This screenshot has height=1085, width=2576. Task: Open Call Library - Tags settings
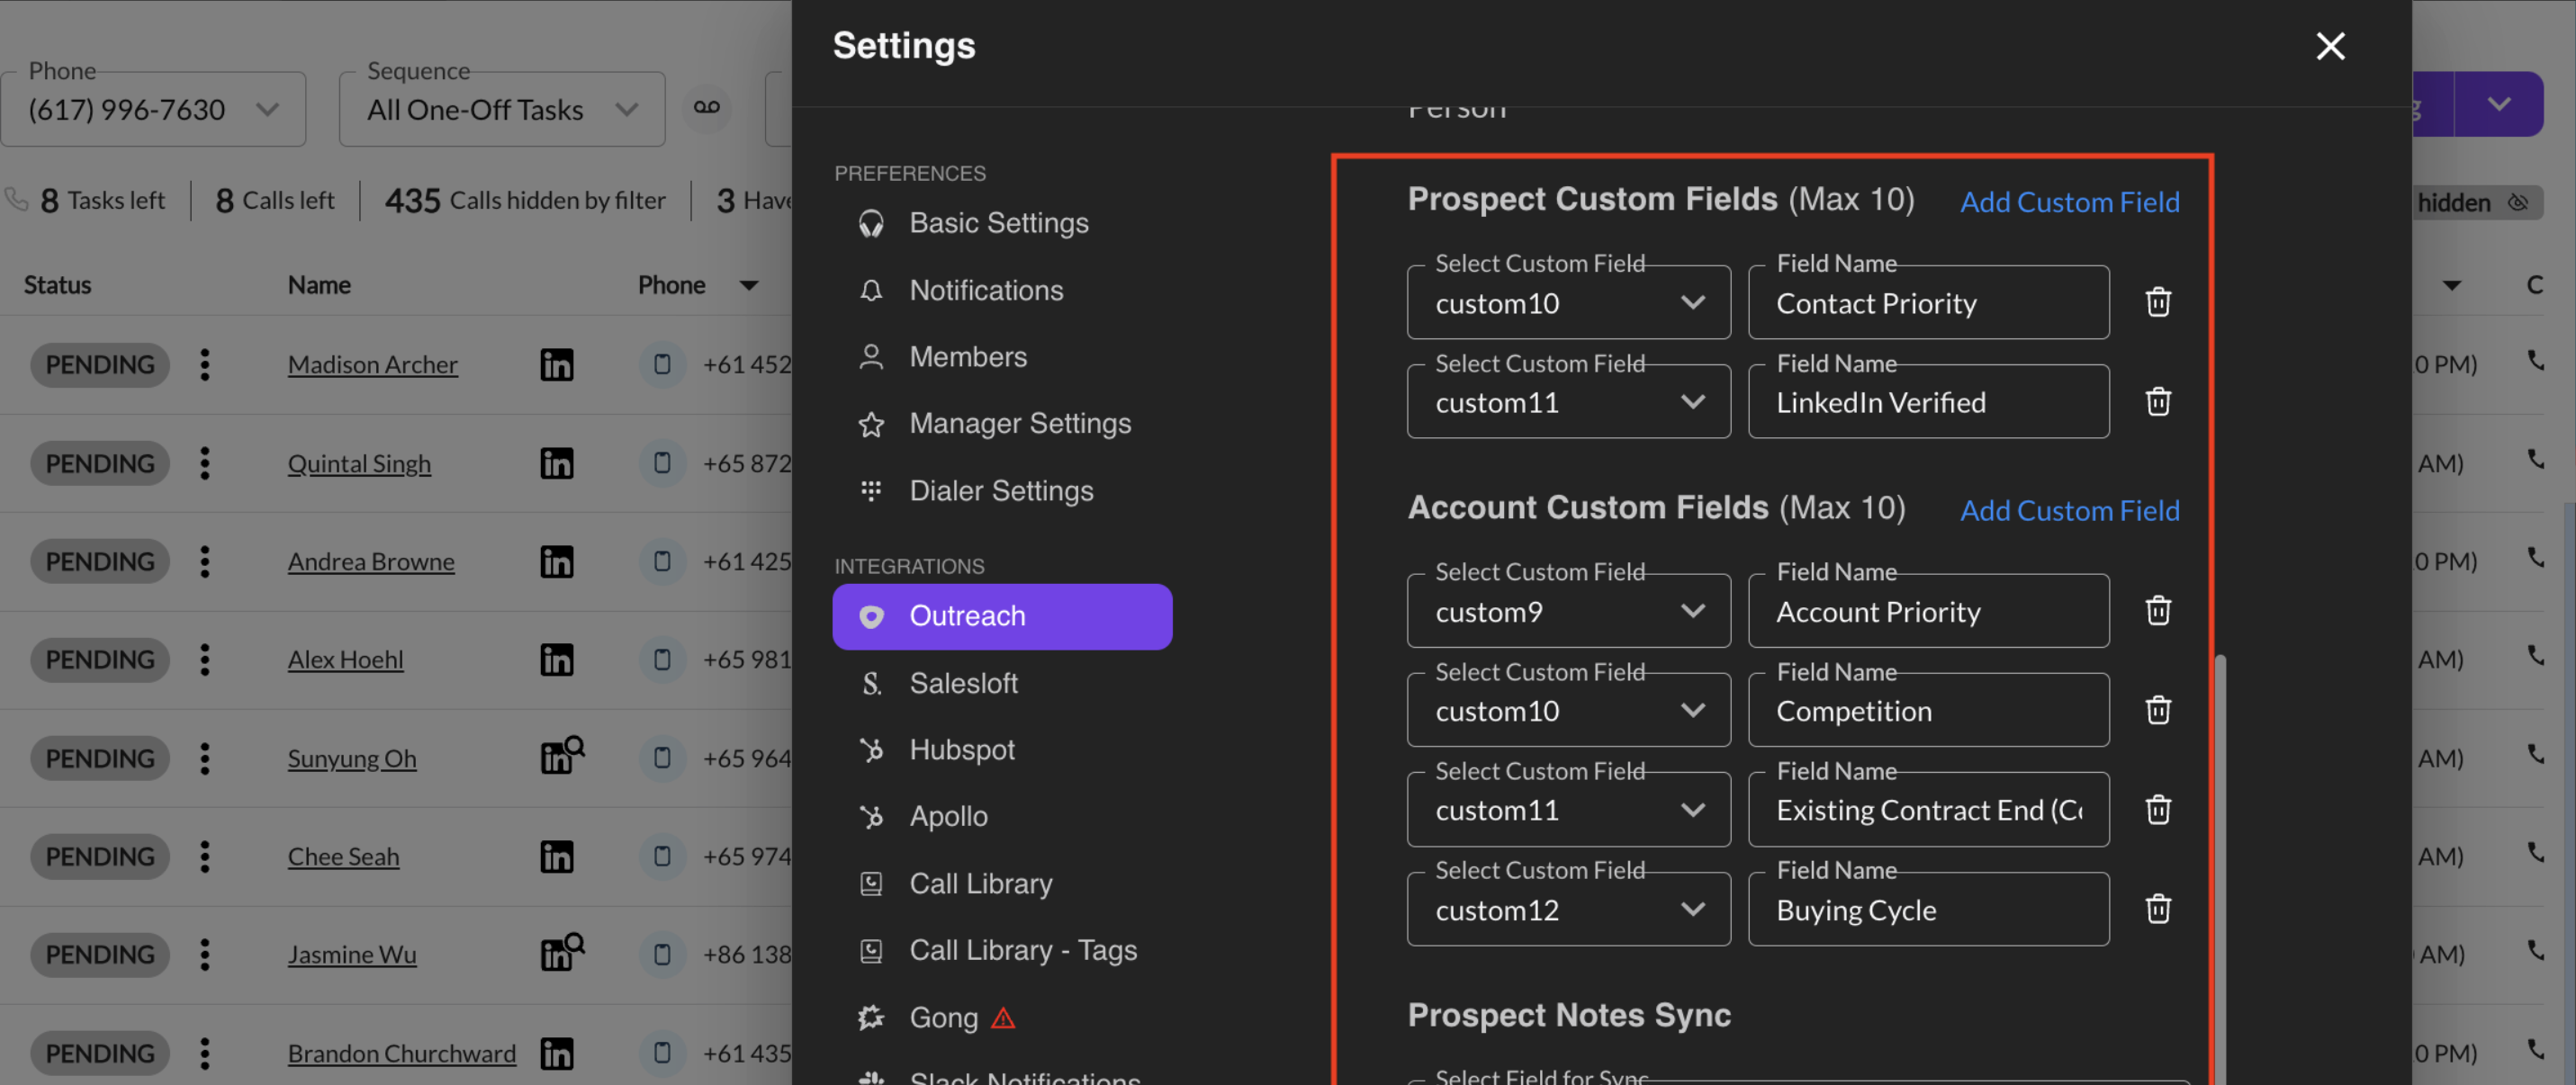point(1002,951)
